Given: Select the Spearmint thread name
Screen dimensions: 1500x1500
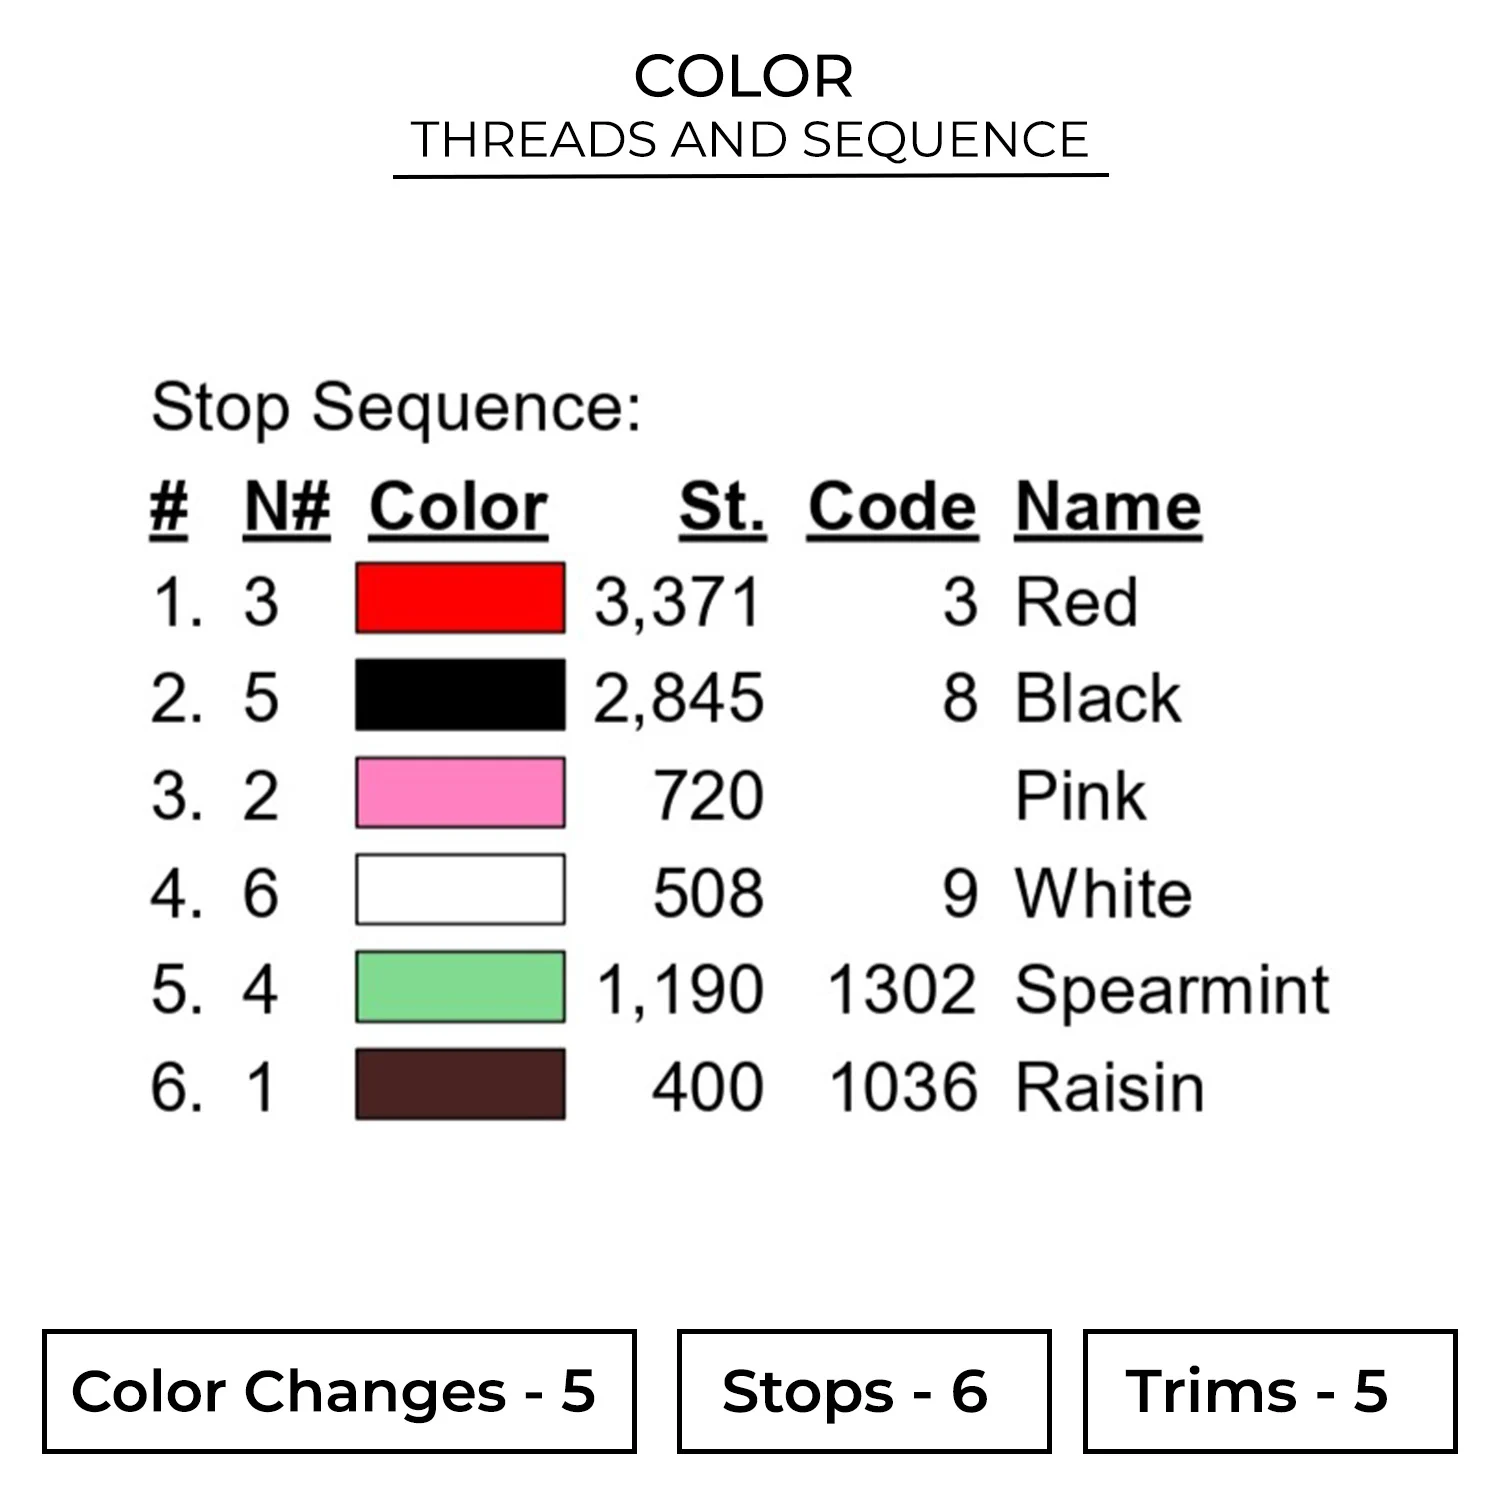Looking at the screenshot, I should click(x=1172, y=990).
